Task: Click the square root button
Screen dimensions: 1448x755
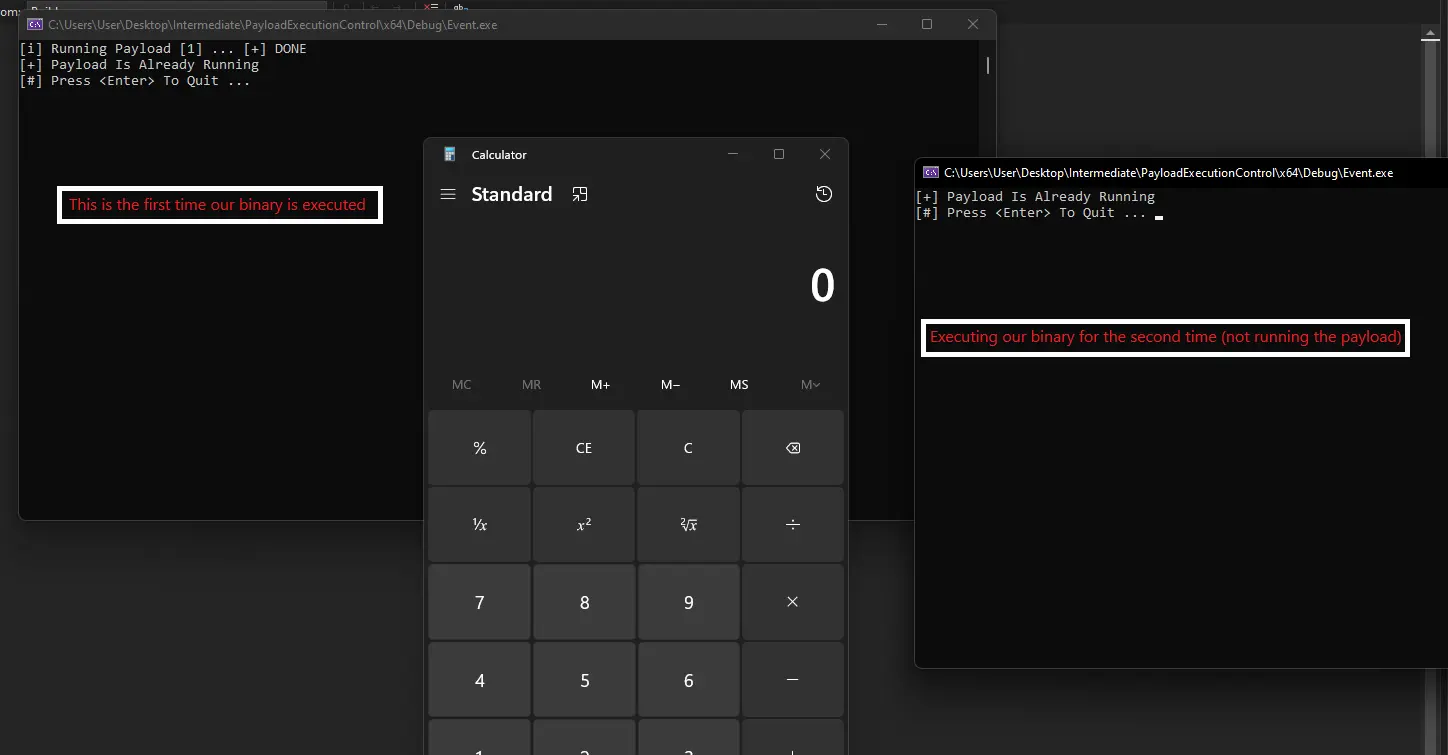Action: [688, 524]
